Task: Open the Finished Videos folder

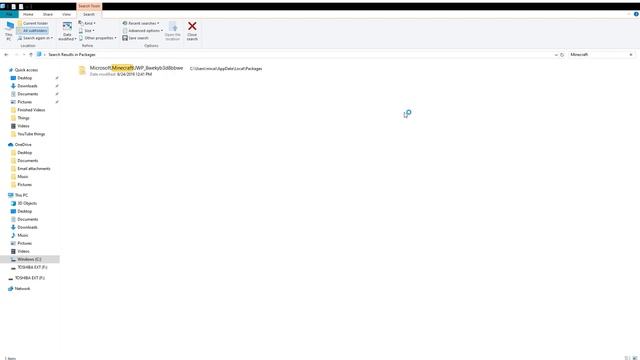Action: [x=31, y=110]
